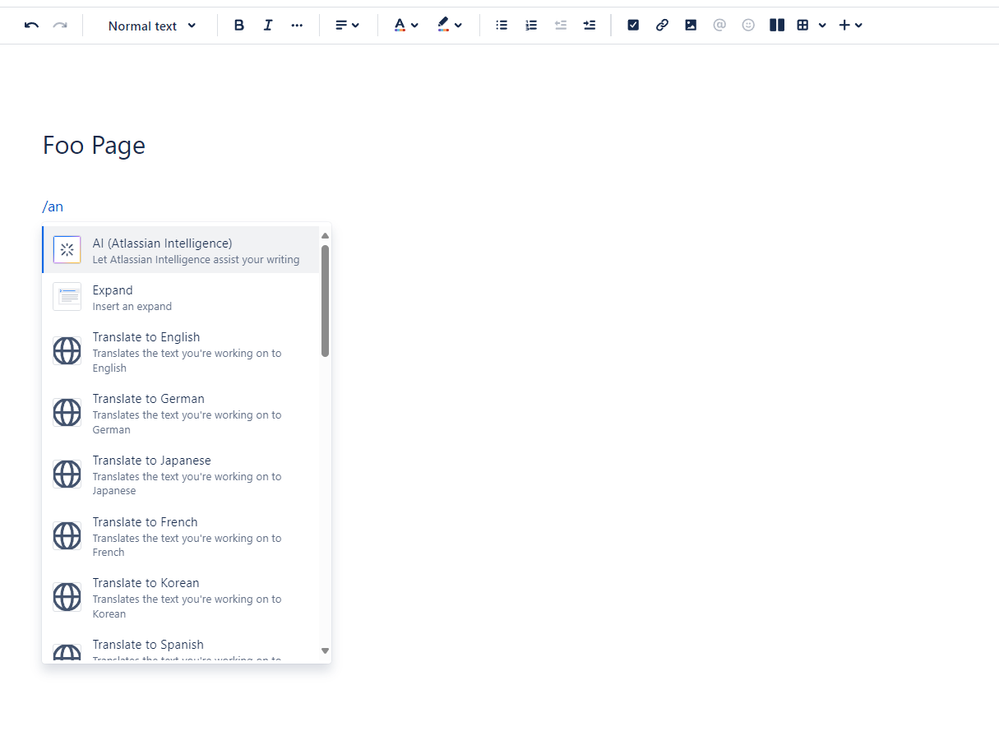Image resolution: width=999 pixels, height=741 pixels.
Task: Open the insert plus menu
Action: click(850, 25)
